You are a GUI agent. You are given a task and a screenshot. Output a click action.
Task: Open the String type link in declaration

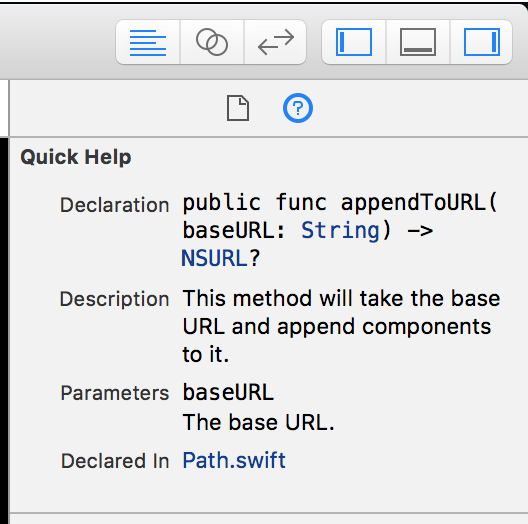click(x=341, y=231)
